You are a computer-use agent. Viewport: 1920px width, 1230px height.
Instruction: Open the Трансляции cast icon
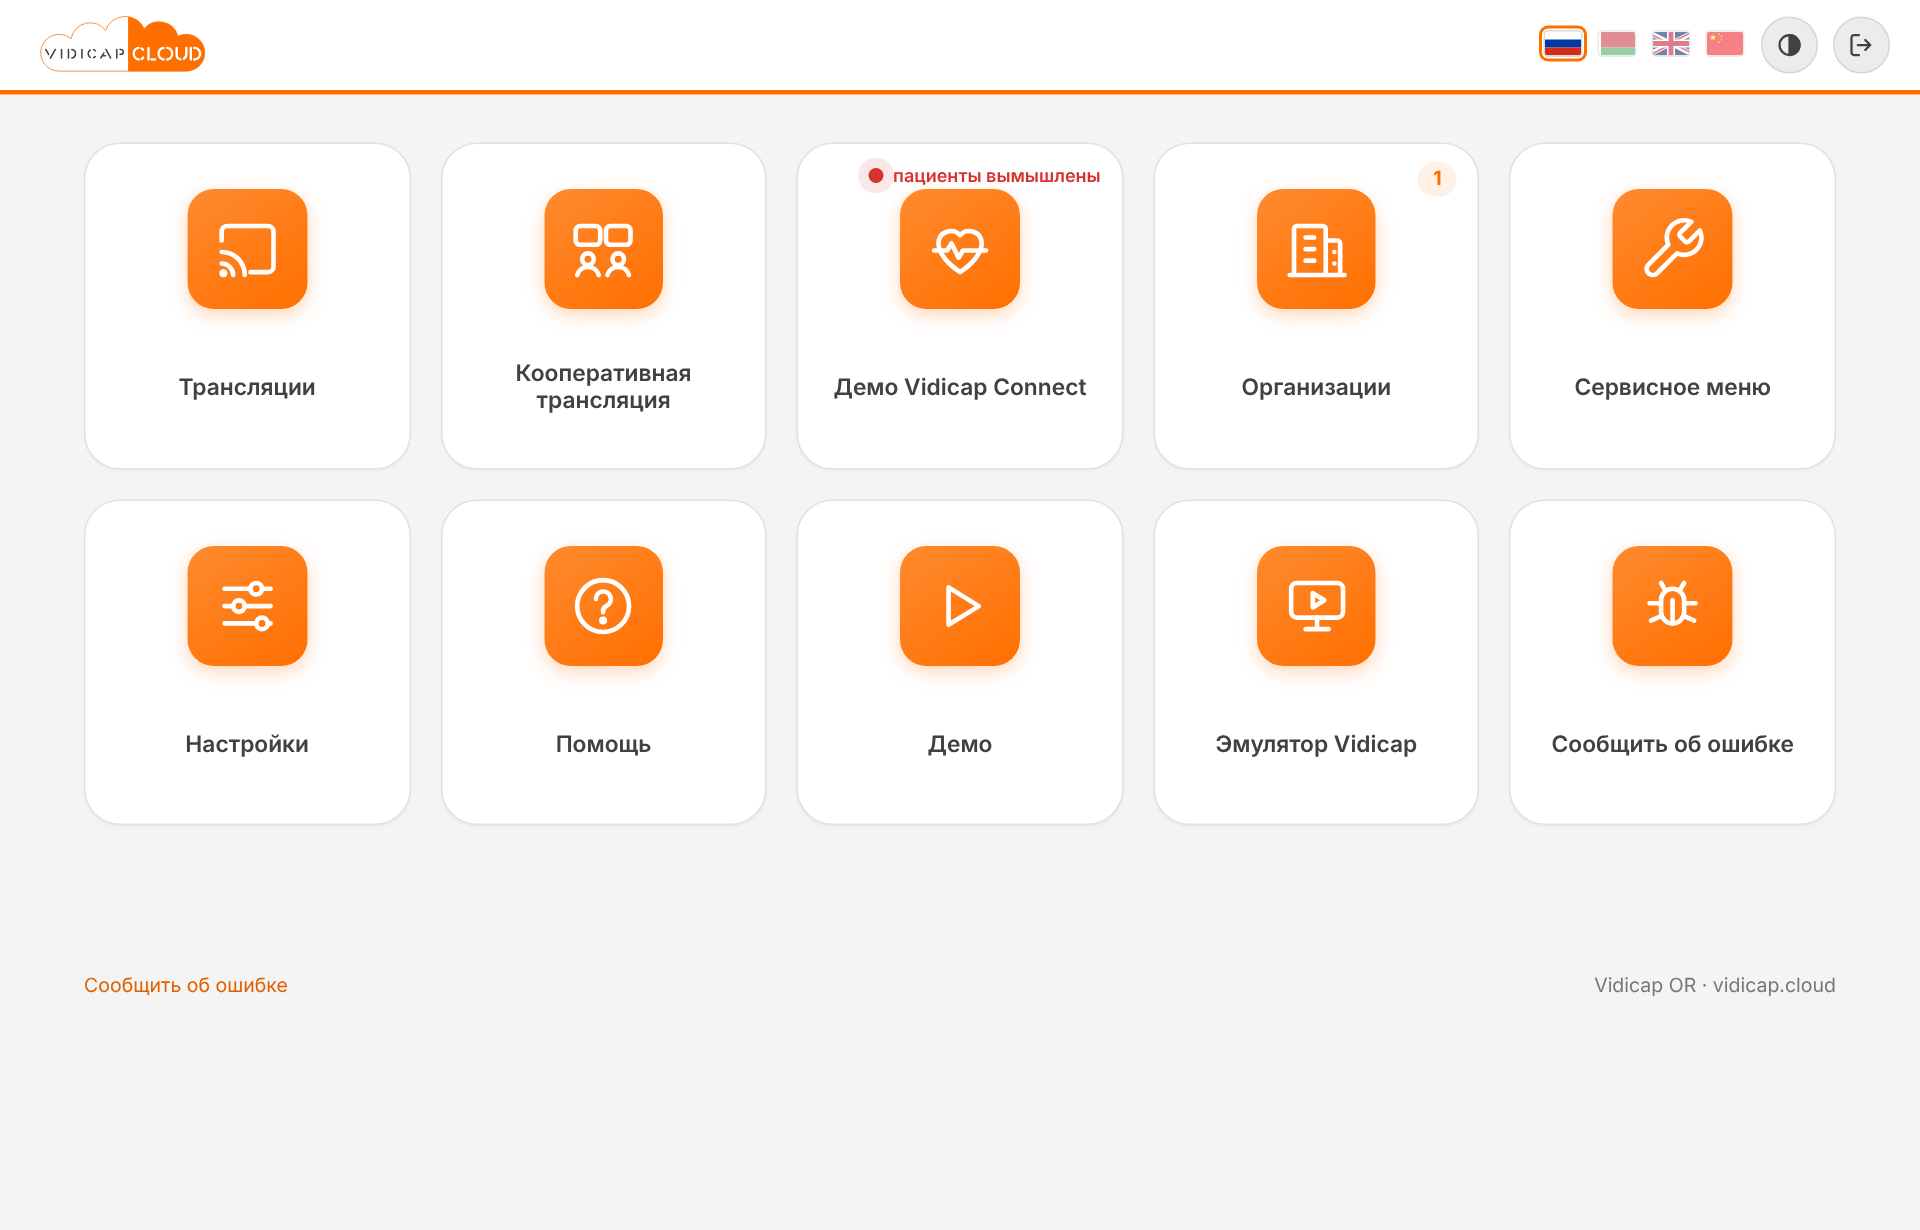(247, 249)
